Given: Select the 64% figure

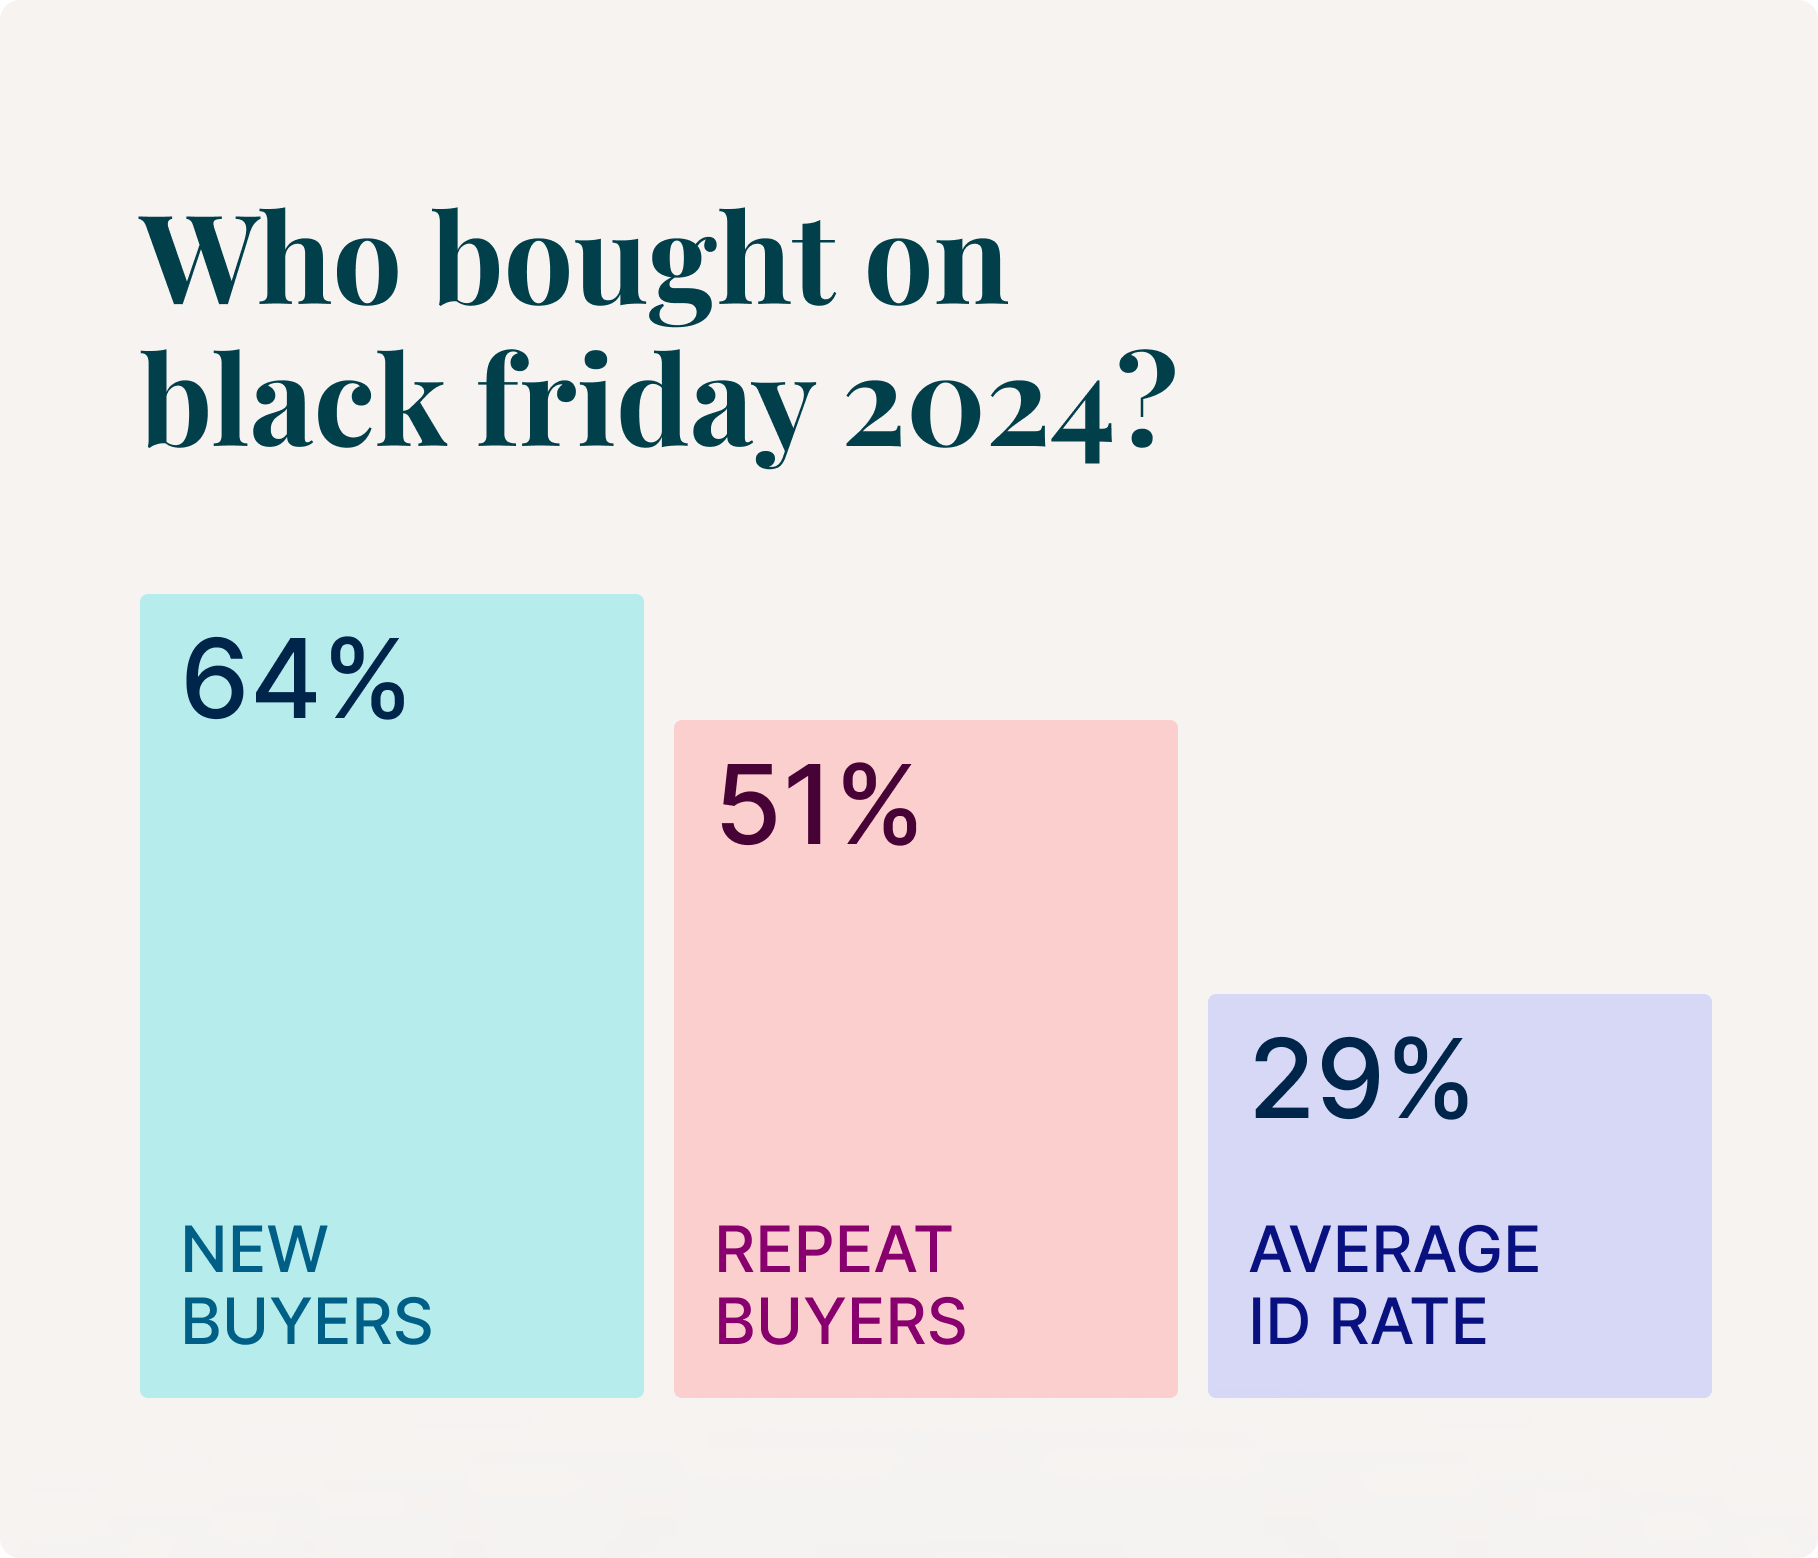Looking at the screenshot, I should [294, 680].
